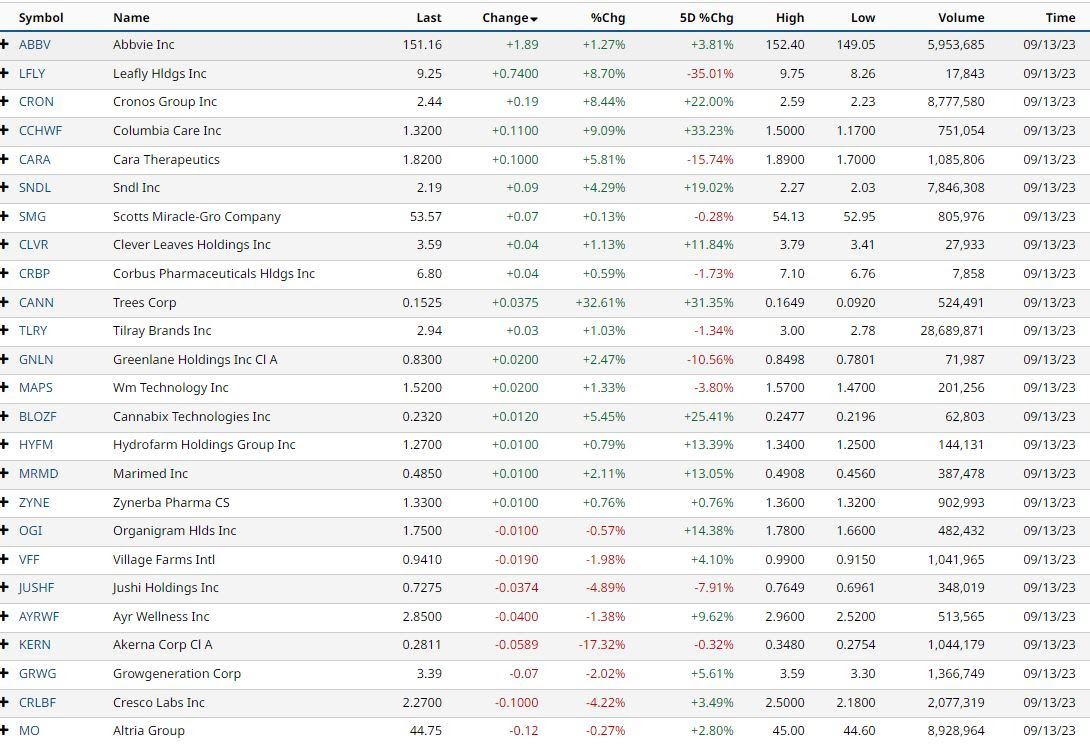Click the plus icon beside ZYNE
1090x746 pixels.
pyautogui.click(x=4, y=502)
